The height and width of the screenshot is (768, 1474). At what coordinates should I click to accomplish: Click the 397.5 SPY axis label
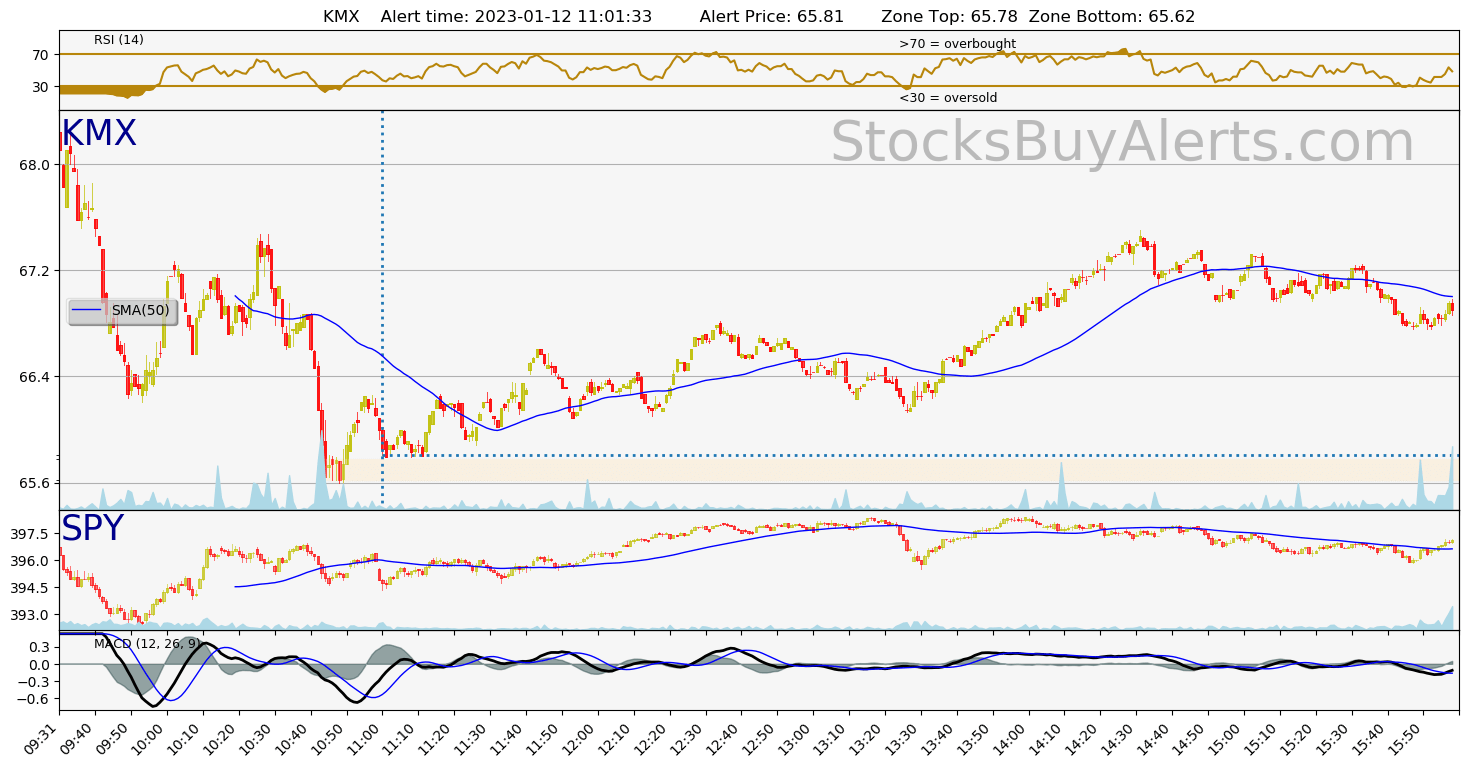(31, 534)
